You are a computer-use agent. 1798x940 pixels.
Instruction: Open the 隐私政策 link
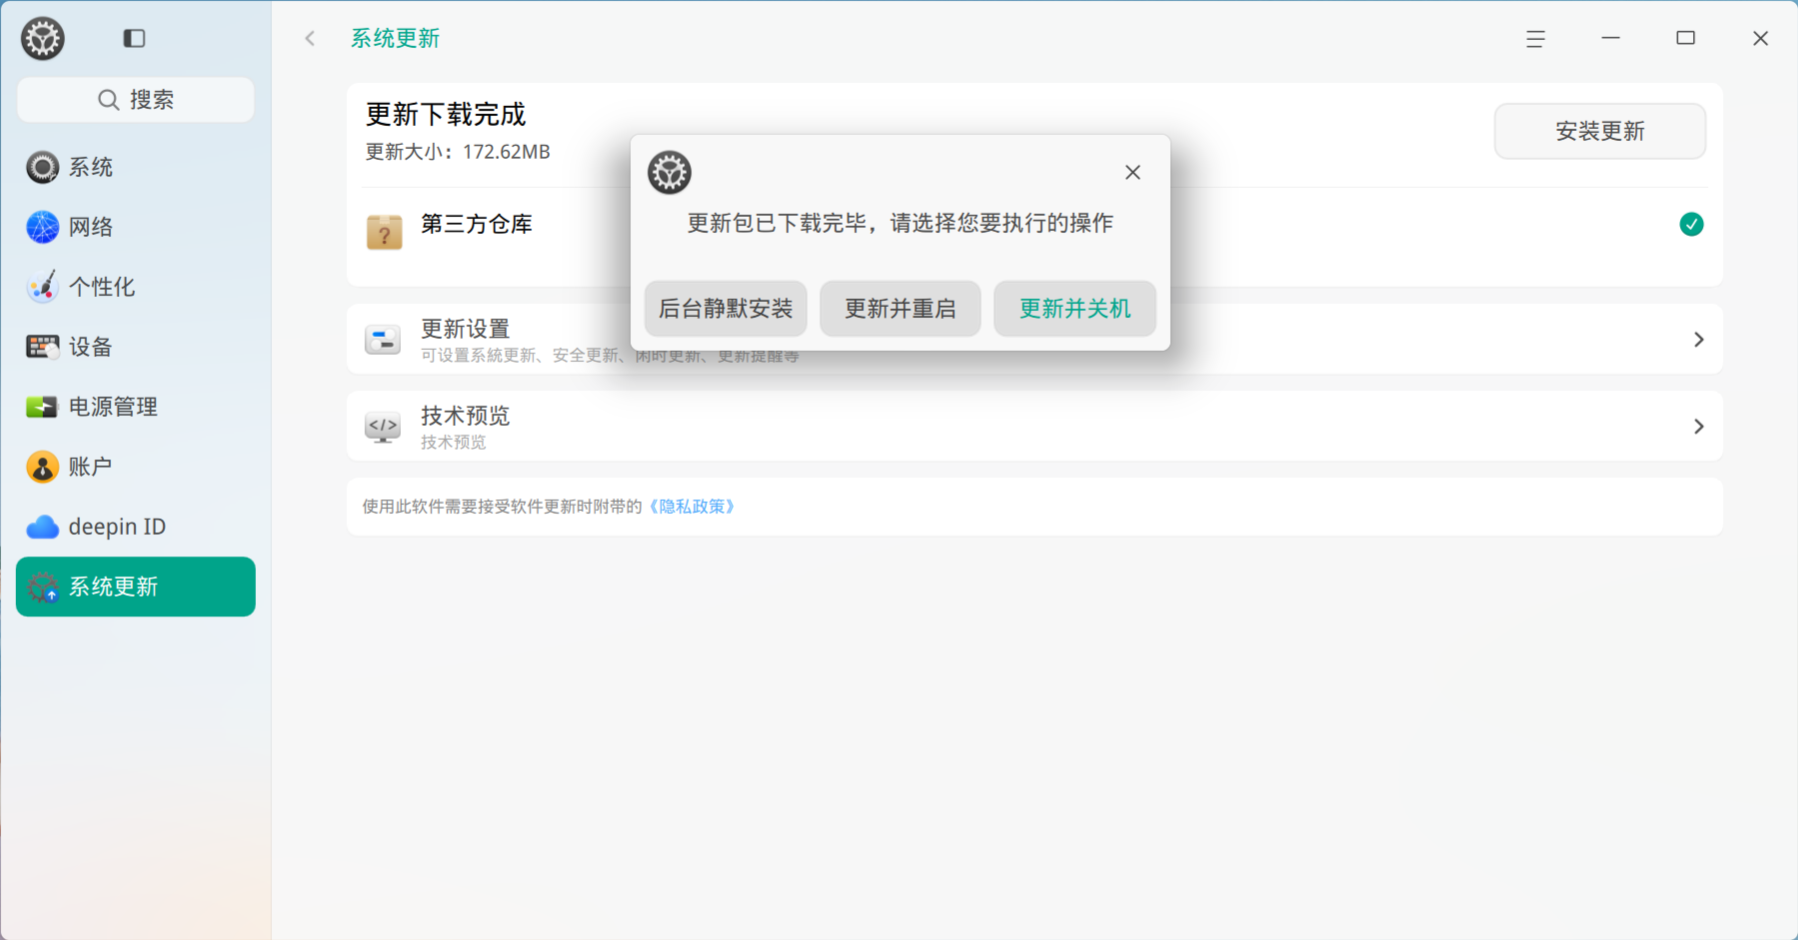692,506
